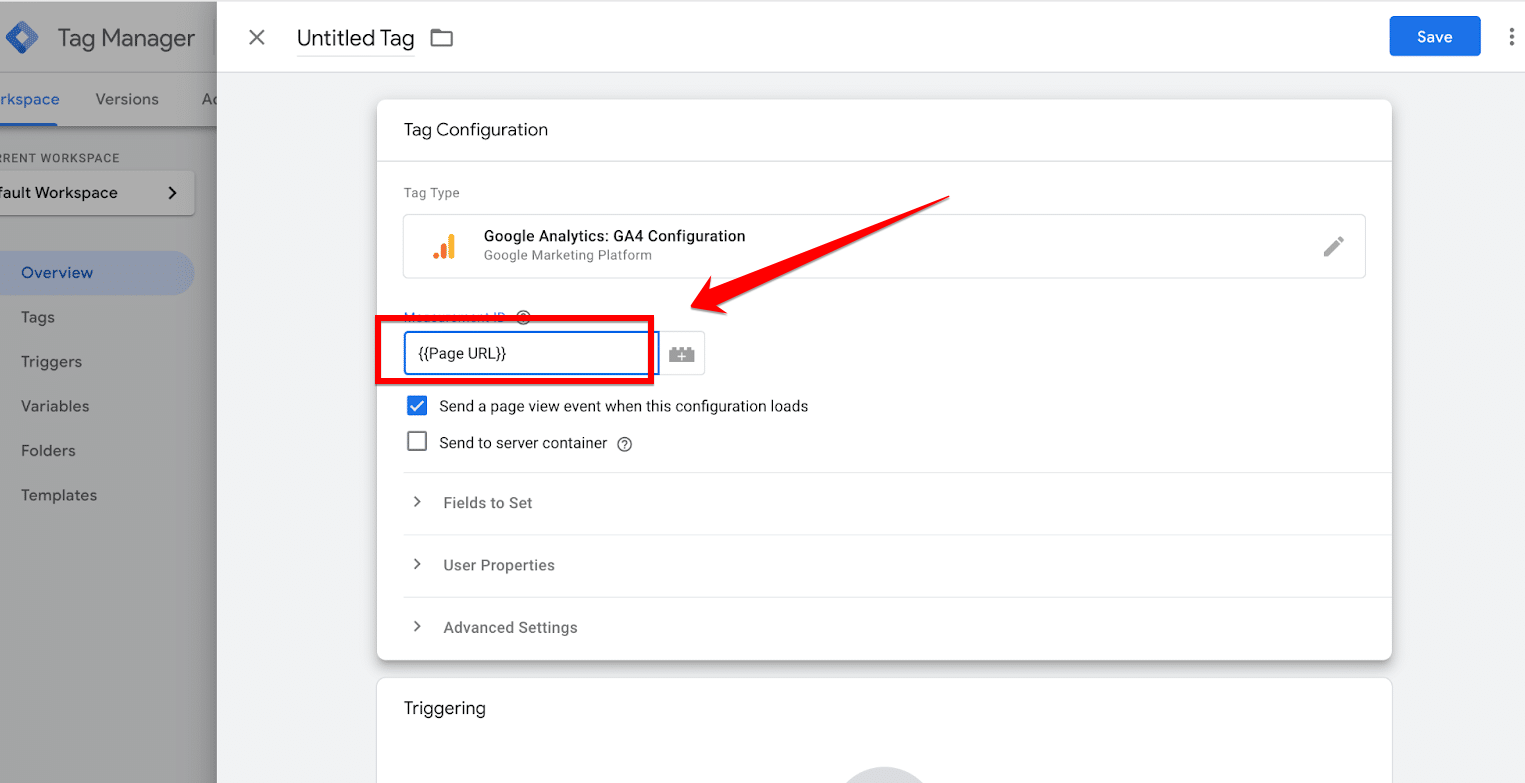Open the three-dot more actions menu
This screenshot has width=1525, height=783.
click(1510, 37)
